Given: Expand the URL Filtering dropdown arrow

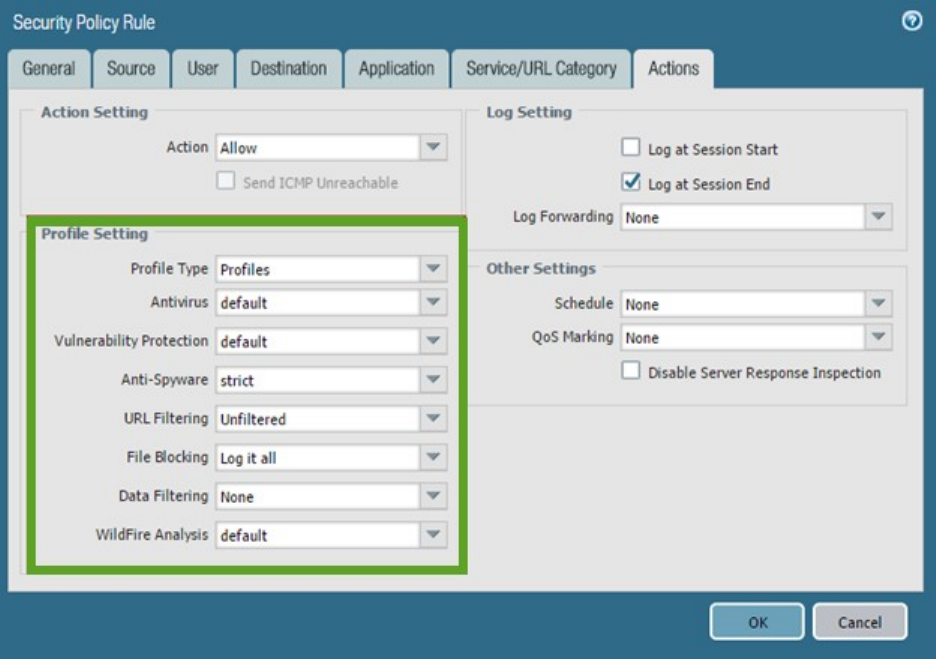Looking at the screenshot, I should pos(433,419).
